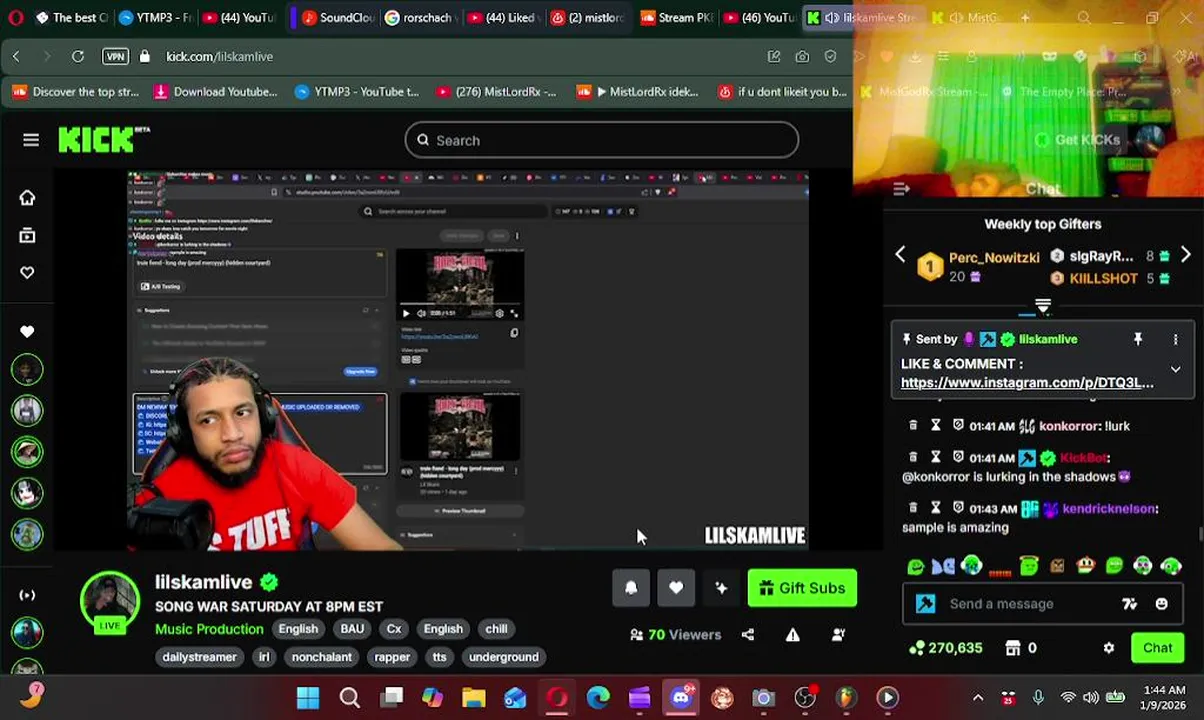
Task: Click the text style icon in message box
Action: pyautogui.click(x=1129, y=604)
